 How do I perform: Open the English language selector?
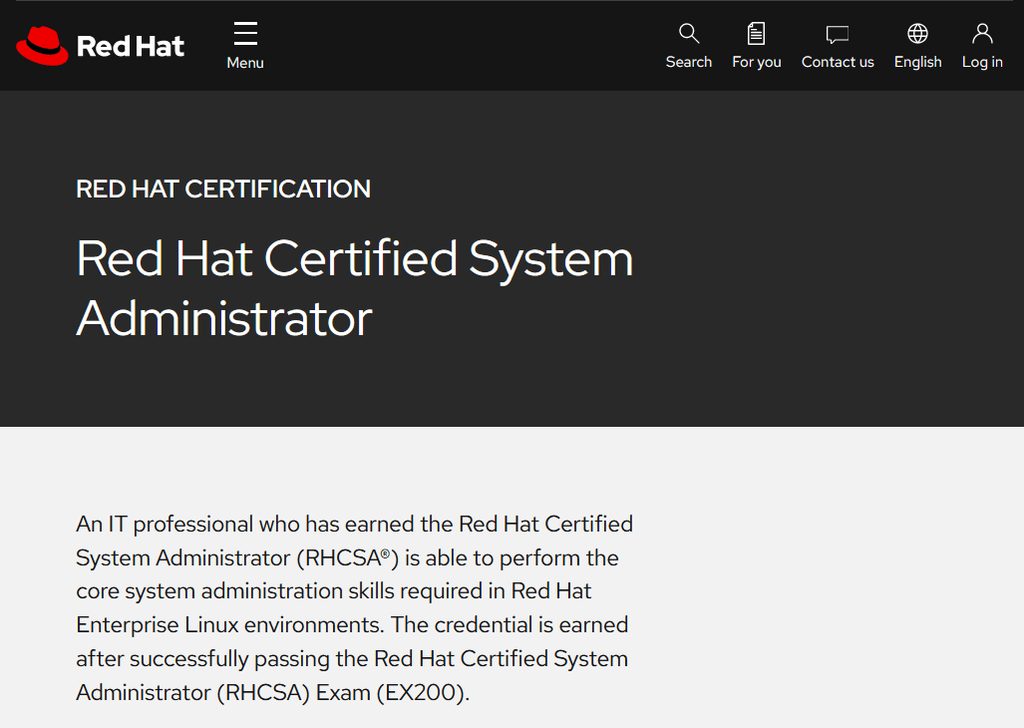pyautogui.click(x=917, y=45)
